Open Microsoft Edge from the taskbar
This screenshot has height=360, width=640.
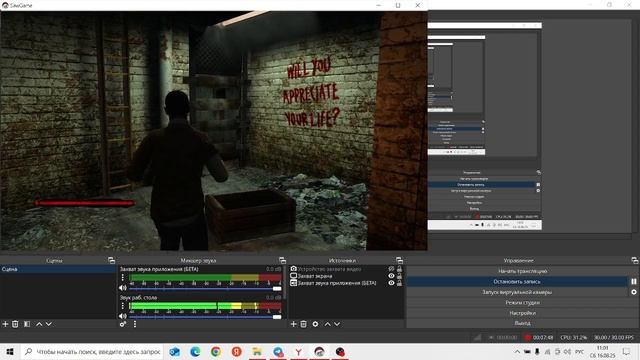pos(195,352)
